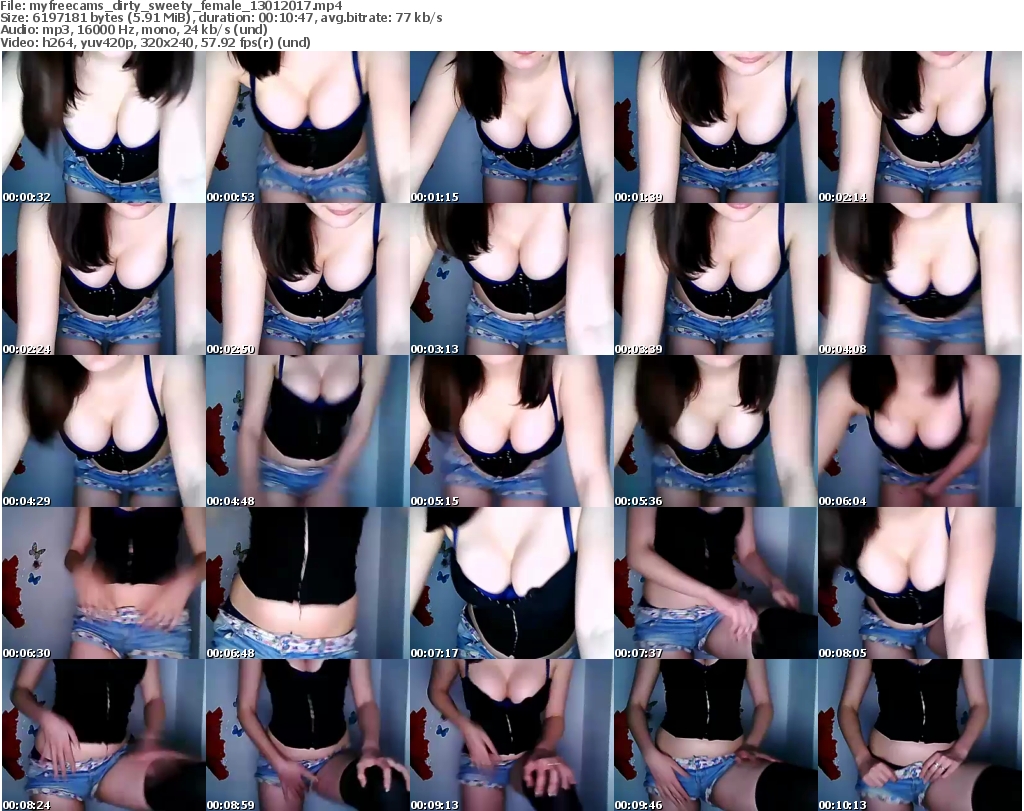Click the frame with timestamp 00:09:13
This screenshot has width=1024, height=811.
(511, 735)
